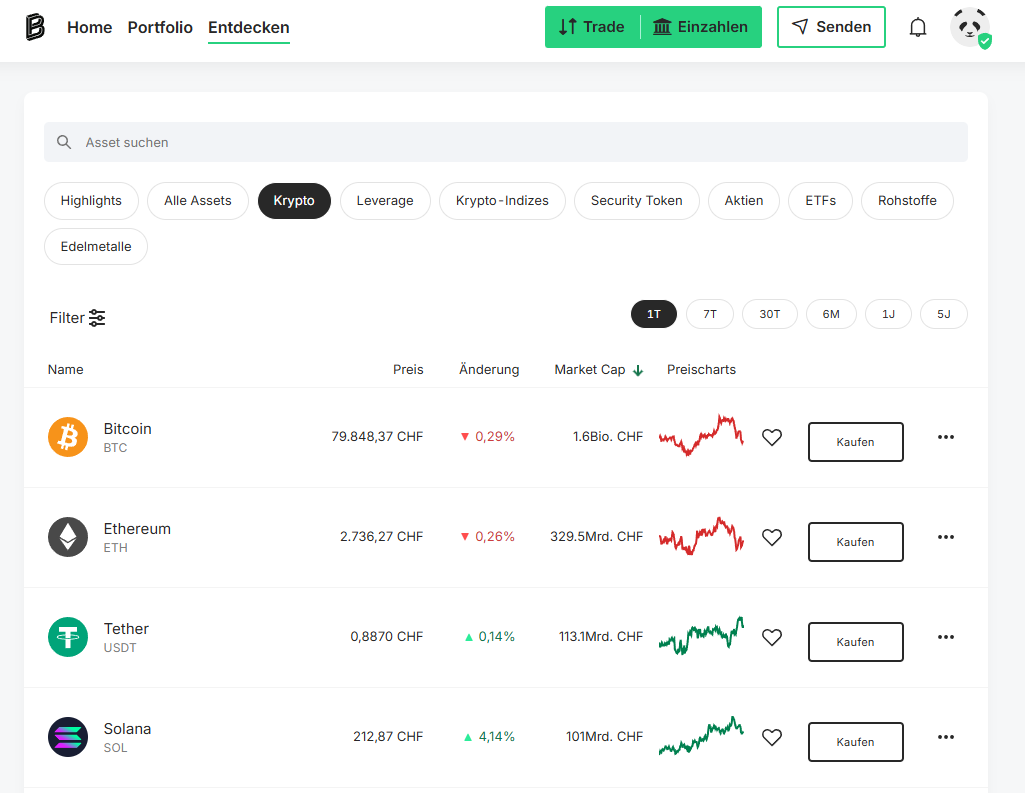Open the Bitcoin asset name link
Screen dimensions: 1025x793
tap(127, 429)
